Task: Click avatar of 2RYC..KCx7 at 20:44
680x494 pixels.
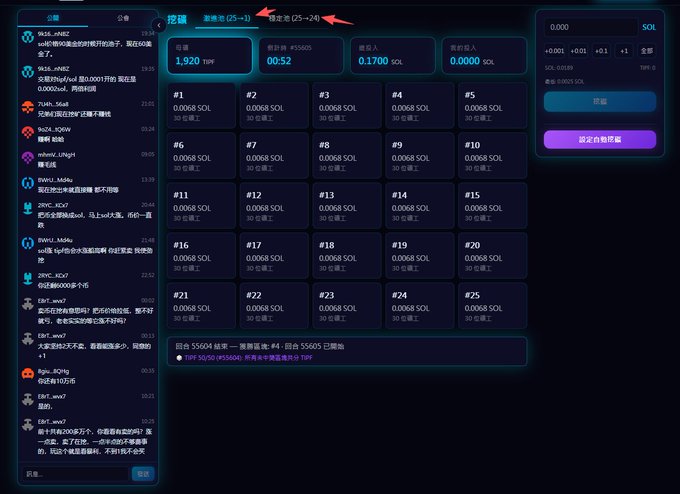Action: coord(28,208)
